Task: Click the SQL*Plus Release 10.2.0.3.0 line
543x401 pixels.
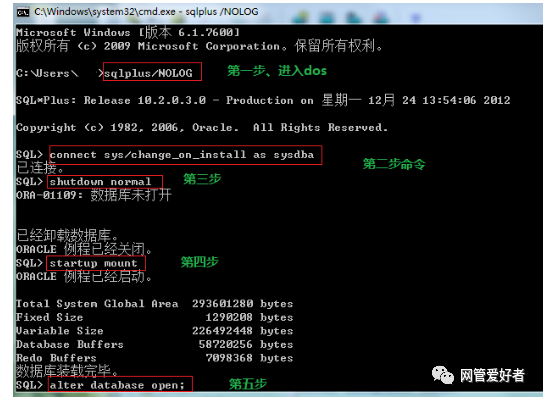Action: coord(263,100)
